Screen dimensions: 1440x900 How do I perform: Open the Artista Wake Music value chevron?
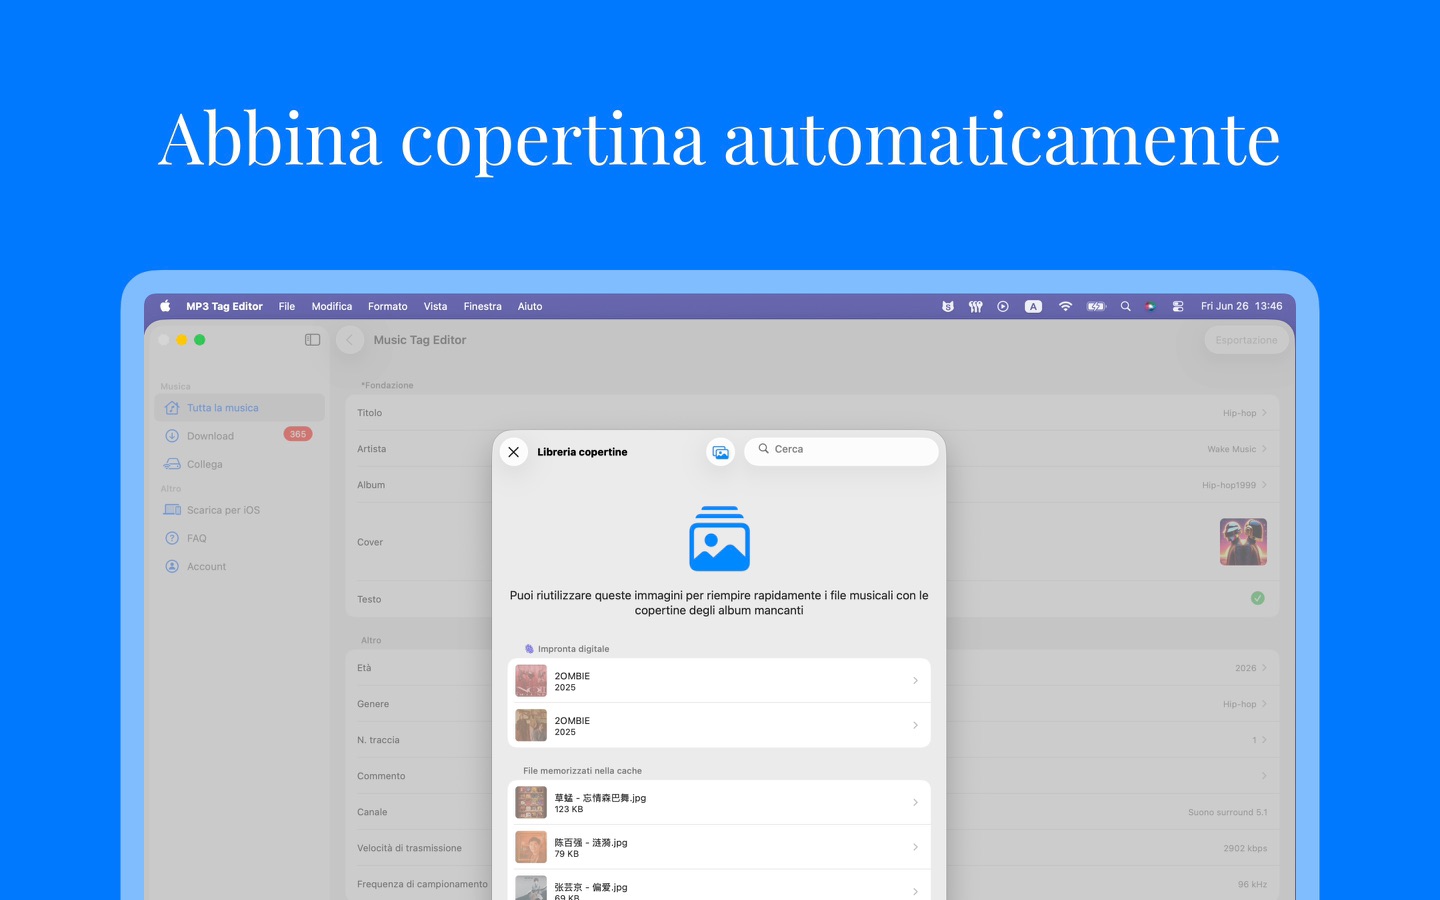point(1264,449)
